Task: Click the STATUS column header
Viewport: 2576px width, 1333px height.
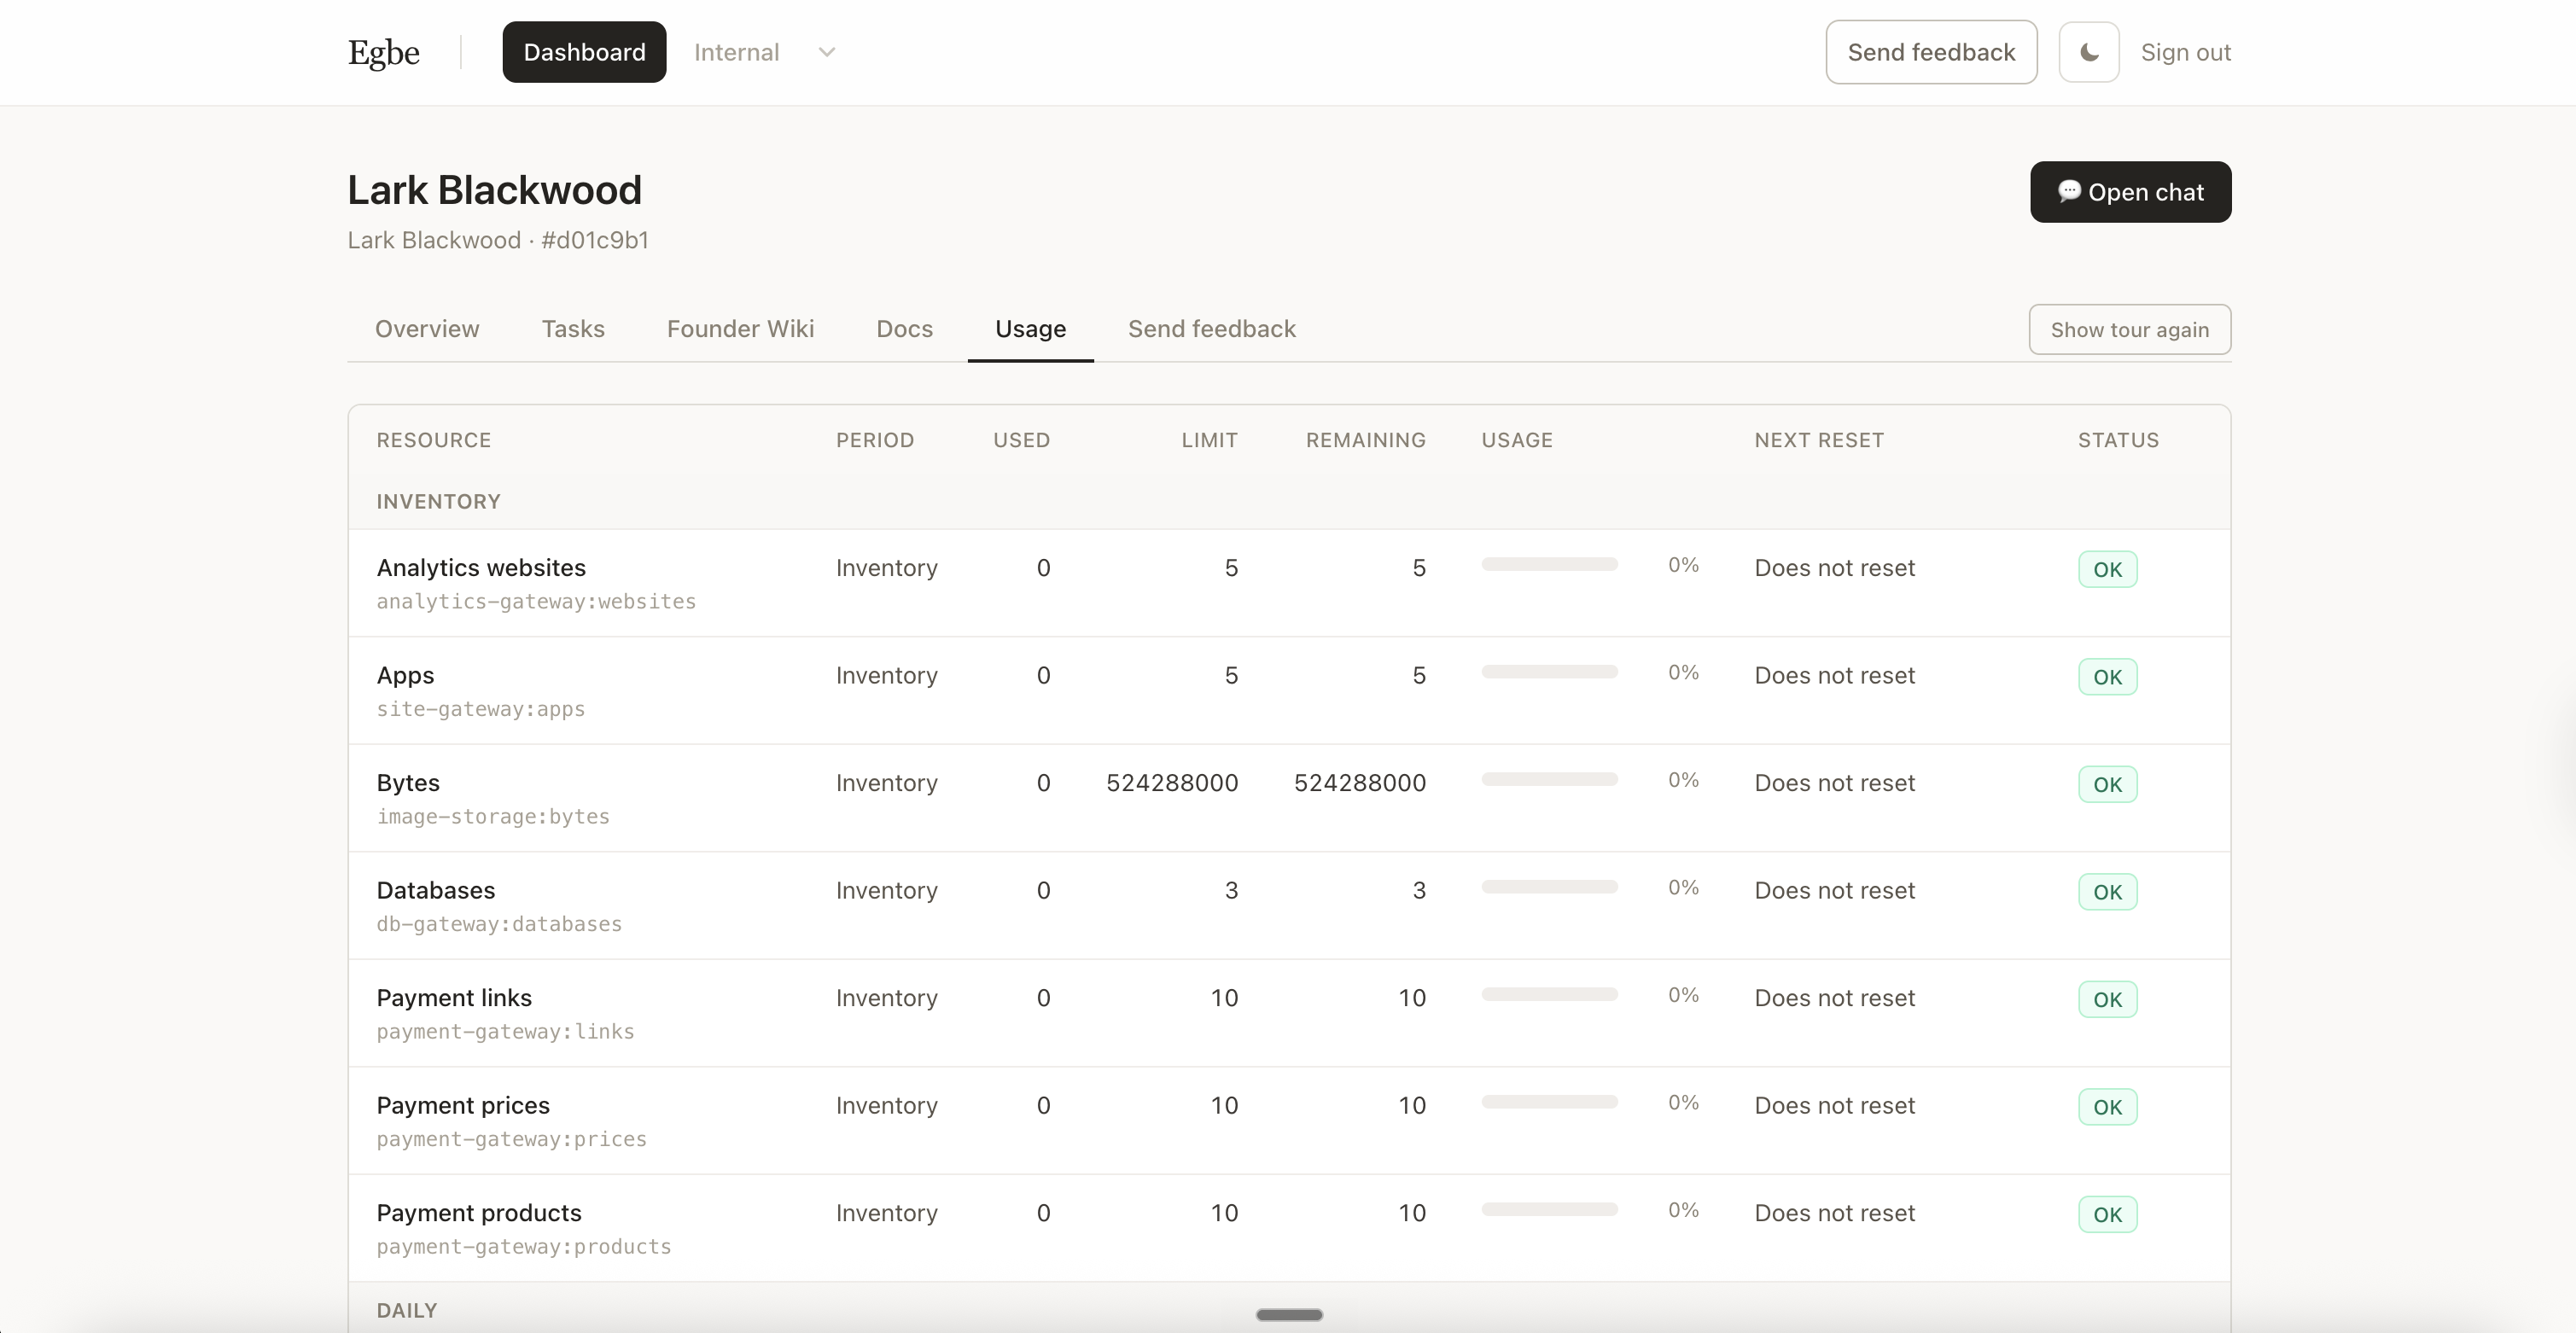Action: click(2118, 440)
